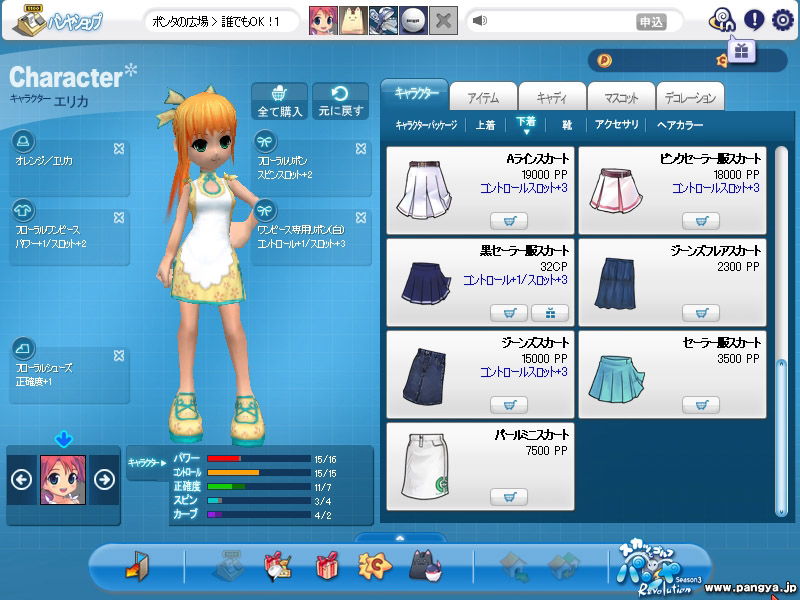The width and height of the screenshot is (800, 600).
Task: Switch to the デコレーション tab
Action: tap(690, 97)
